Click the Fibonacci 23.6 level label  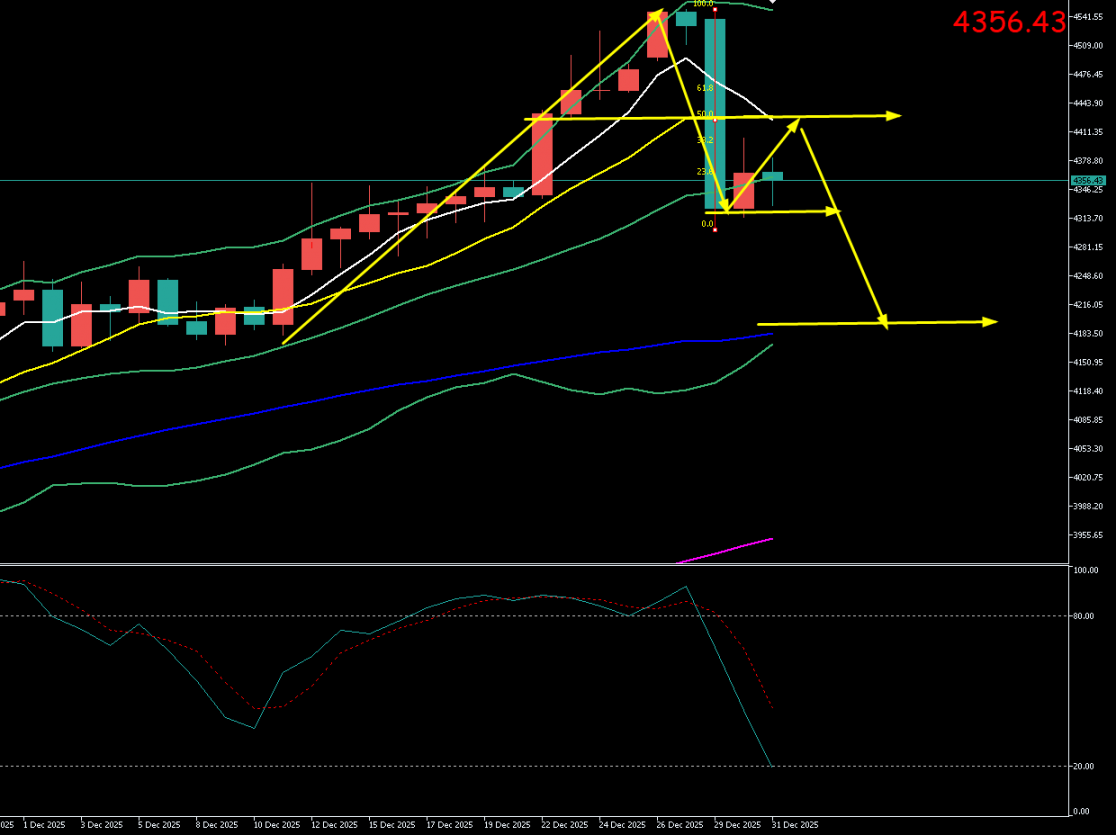pos(704,172)
